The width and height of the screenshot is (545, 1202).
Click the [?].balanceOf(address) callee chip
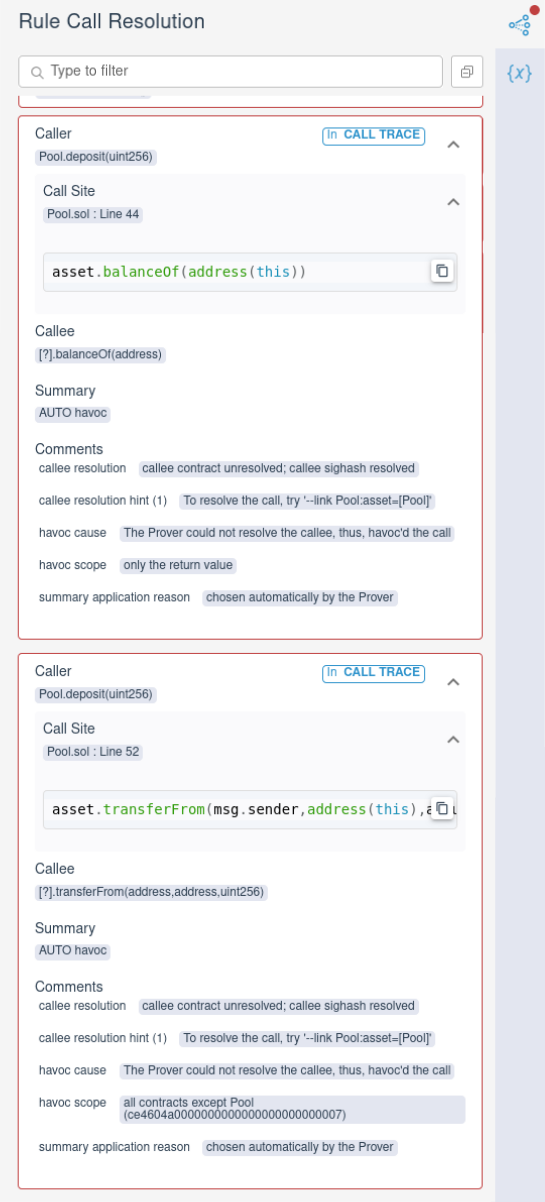[x=100, y=354]
